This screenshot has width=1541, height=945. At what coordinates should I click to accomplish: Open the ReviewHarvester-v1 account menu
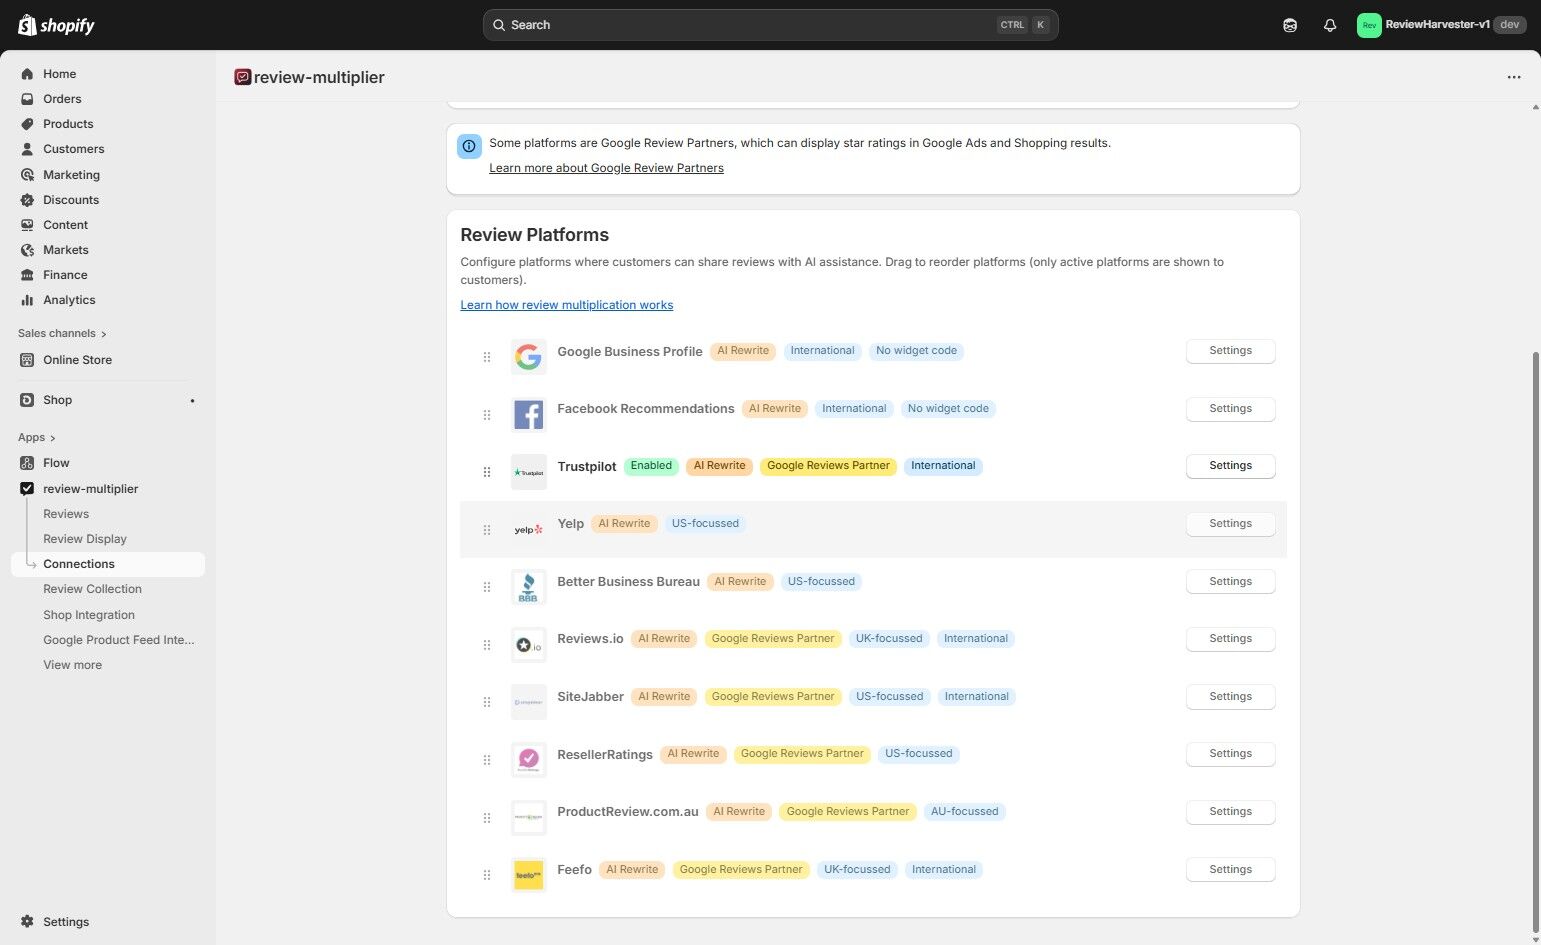tap(1441, 25)
